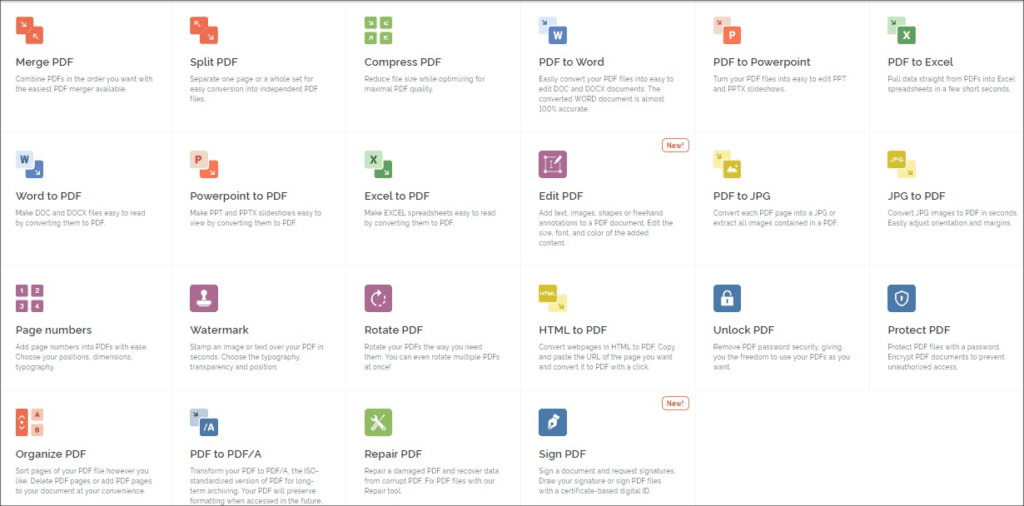Image resolution: width=1024 pixels, height=506 pixels.
Task: Open the Word to PDF title link
Action: pos(50,196)
